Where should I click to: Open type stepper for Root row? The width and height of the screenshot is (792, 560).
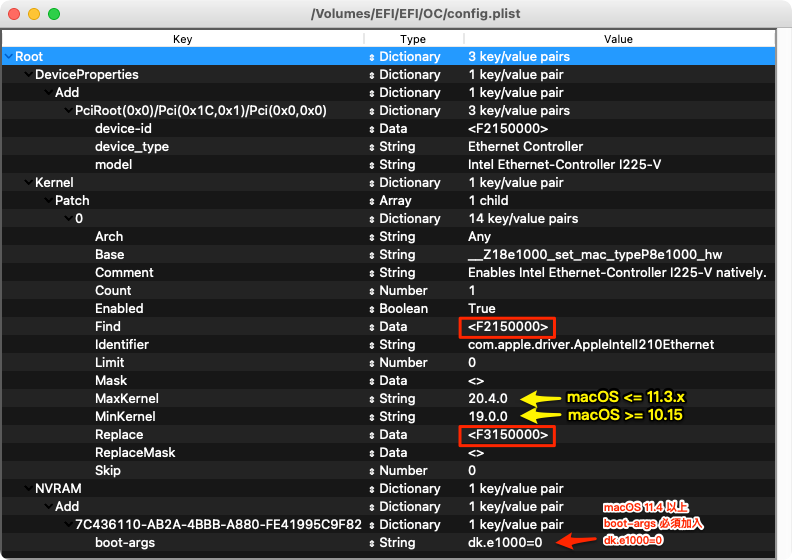372,57
